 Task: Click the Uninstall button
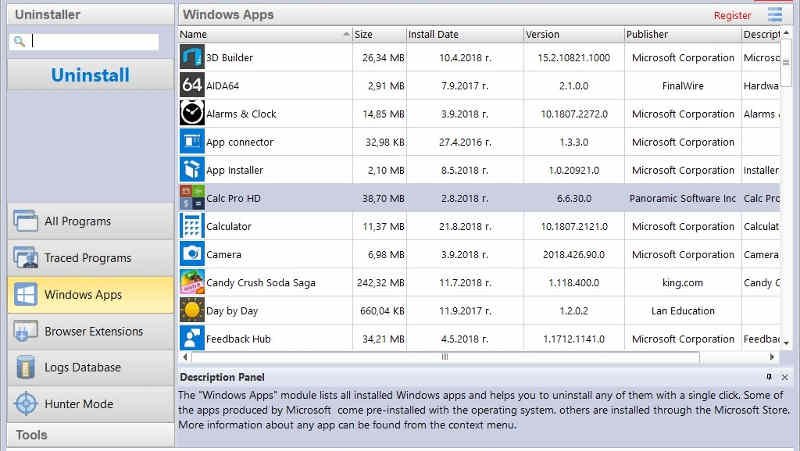91,75
